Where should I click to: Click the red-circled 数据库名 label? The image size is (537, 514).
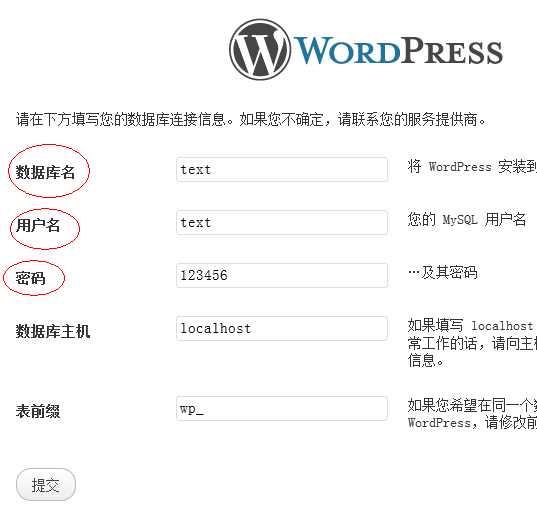[45, 172]
